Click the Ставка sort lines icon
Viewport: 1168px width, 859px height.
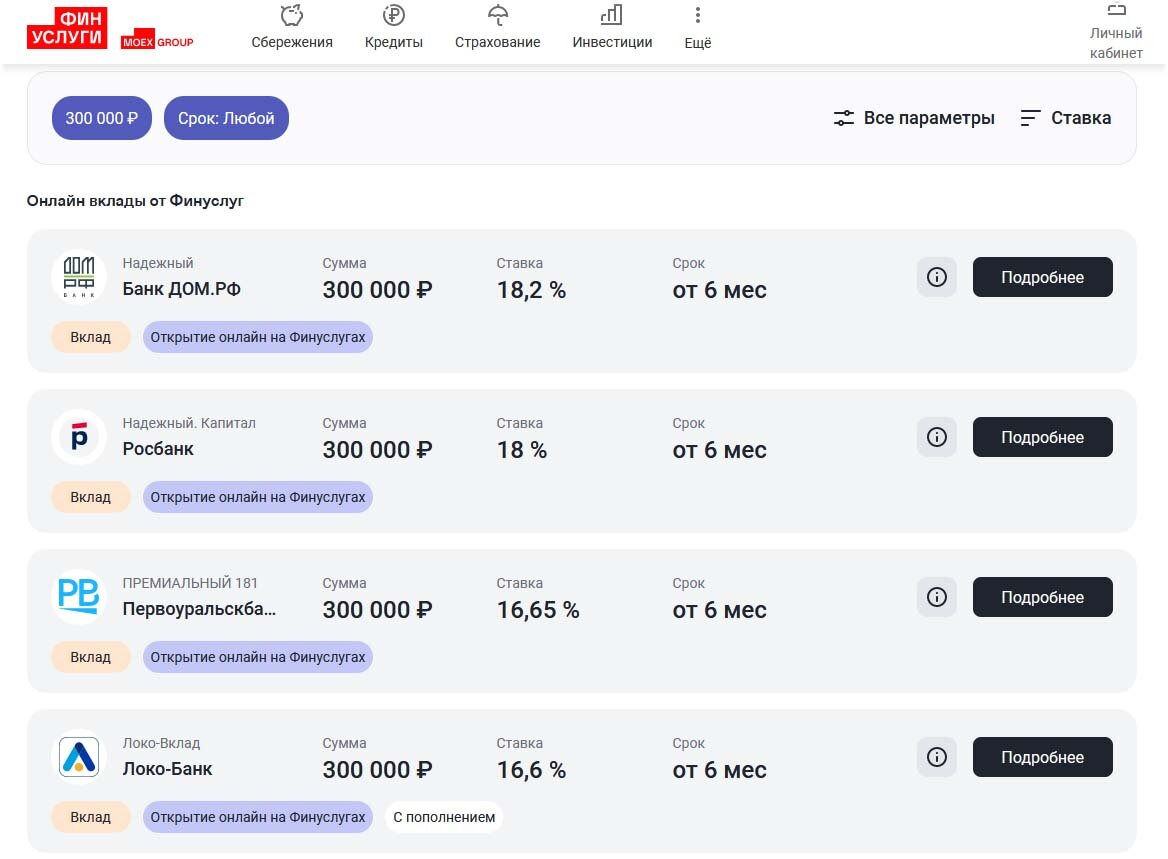pyautogui.click(x=1030, y=118)
